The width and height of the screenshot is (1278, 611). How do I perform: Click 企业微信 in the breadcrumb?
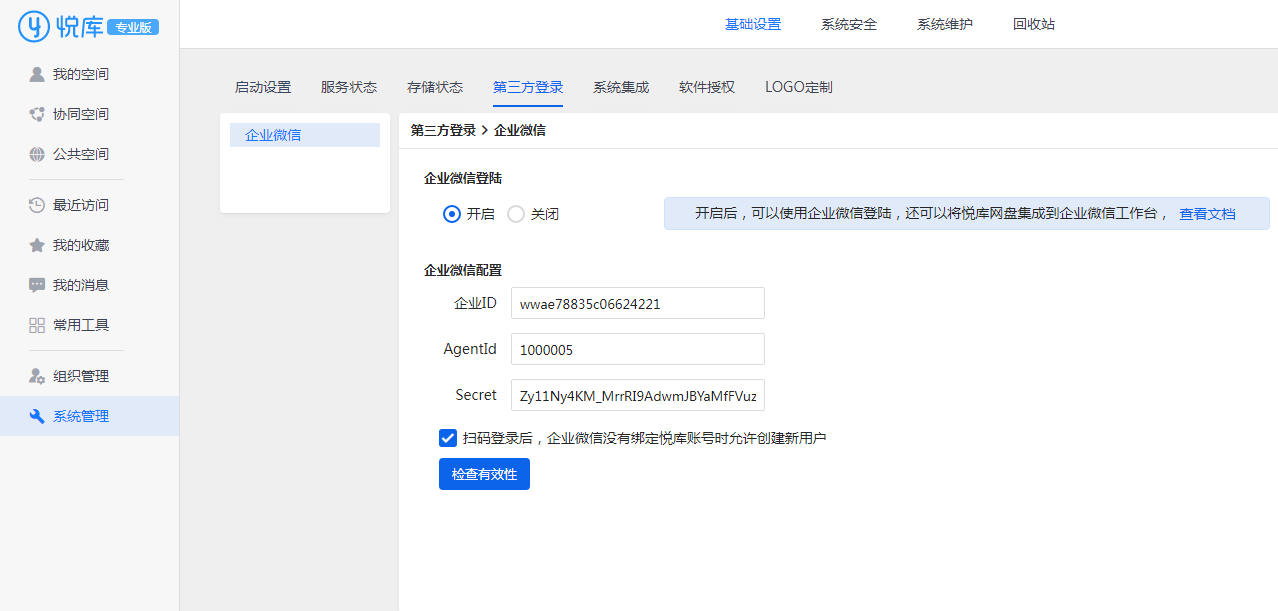click(x=520, y=130)
